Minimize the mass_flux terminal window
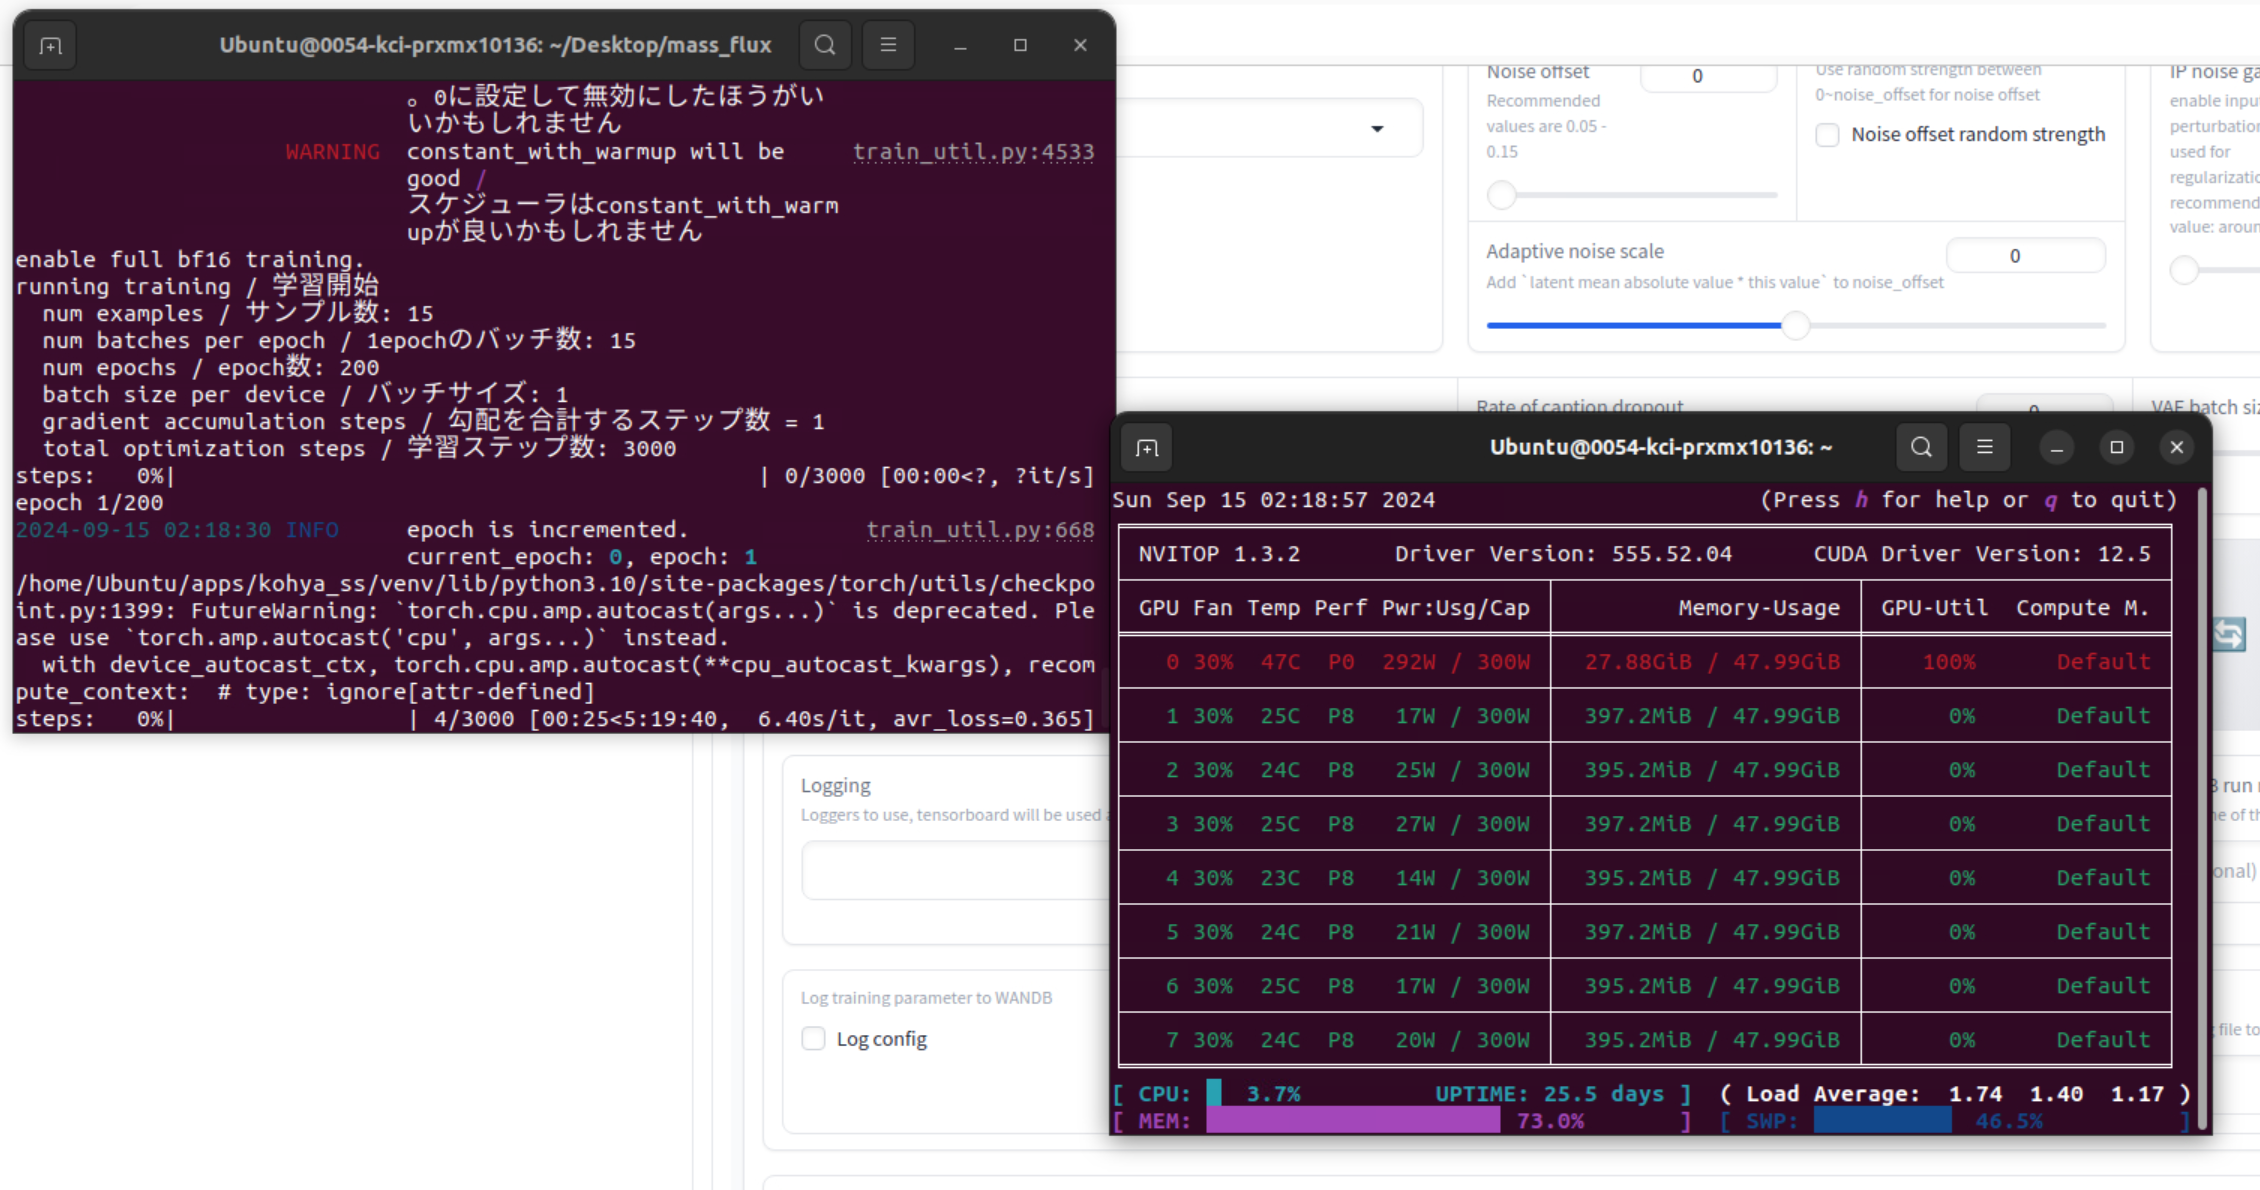This screenshot has height=1190, width=2260. [960, 45]
